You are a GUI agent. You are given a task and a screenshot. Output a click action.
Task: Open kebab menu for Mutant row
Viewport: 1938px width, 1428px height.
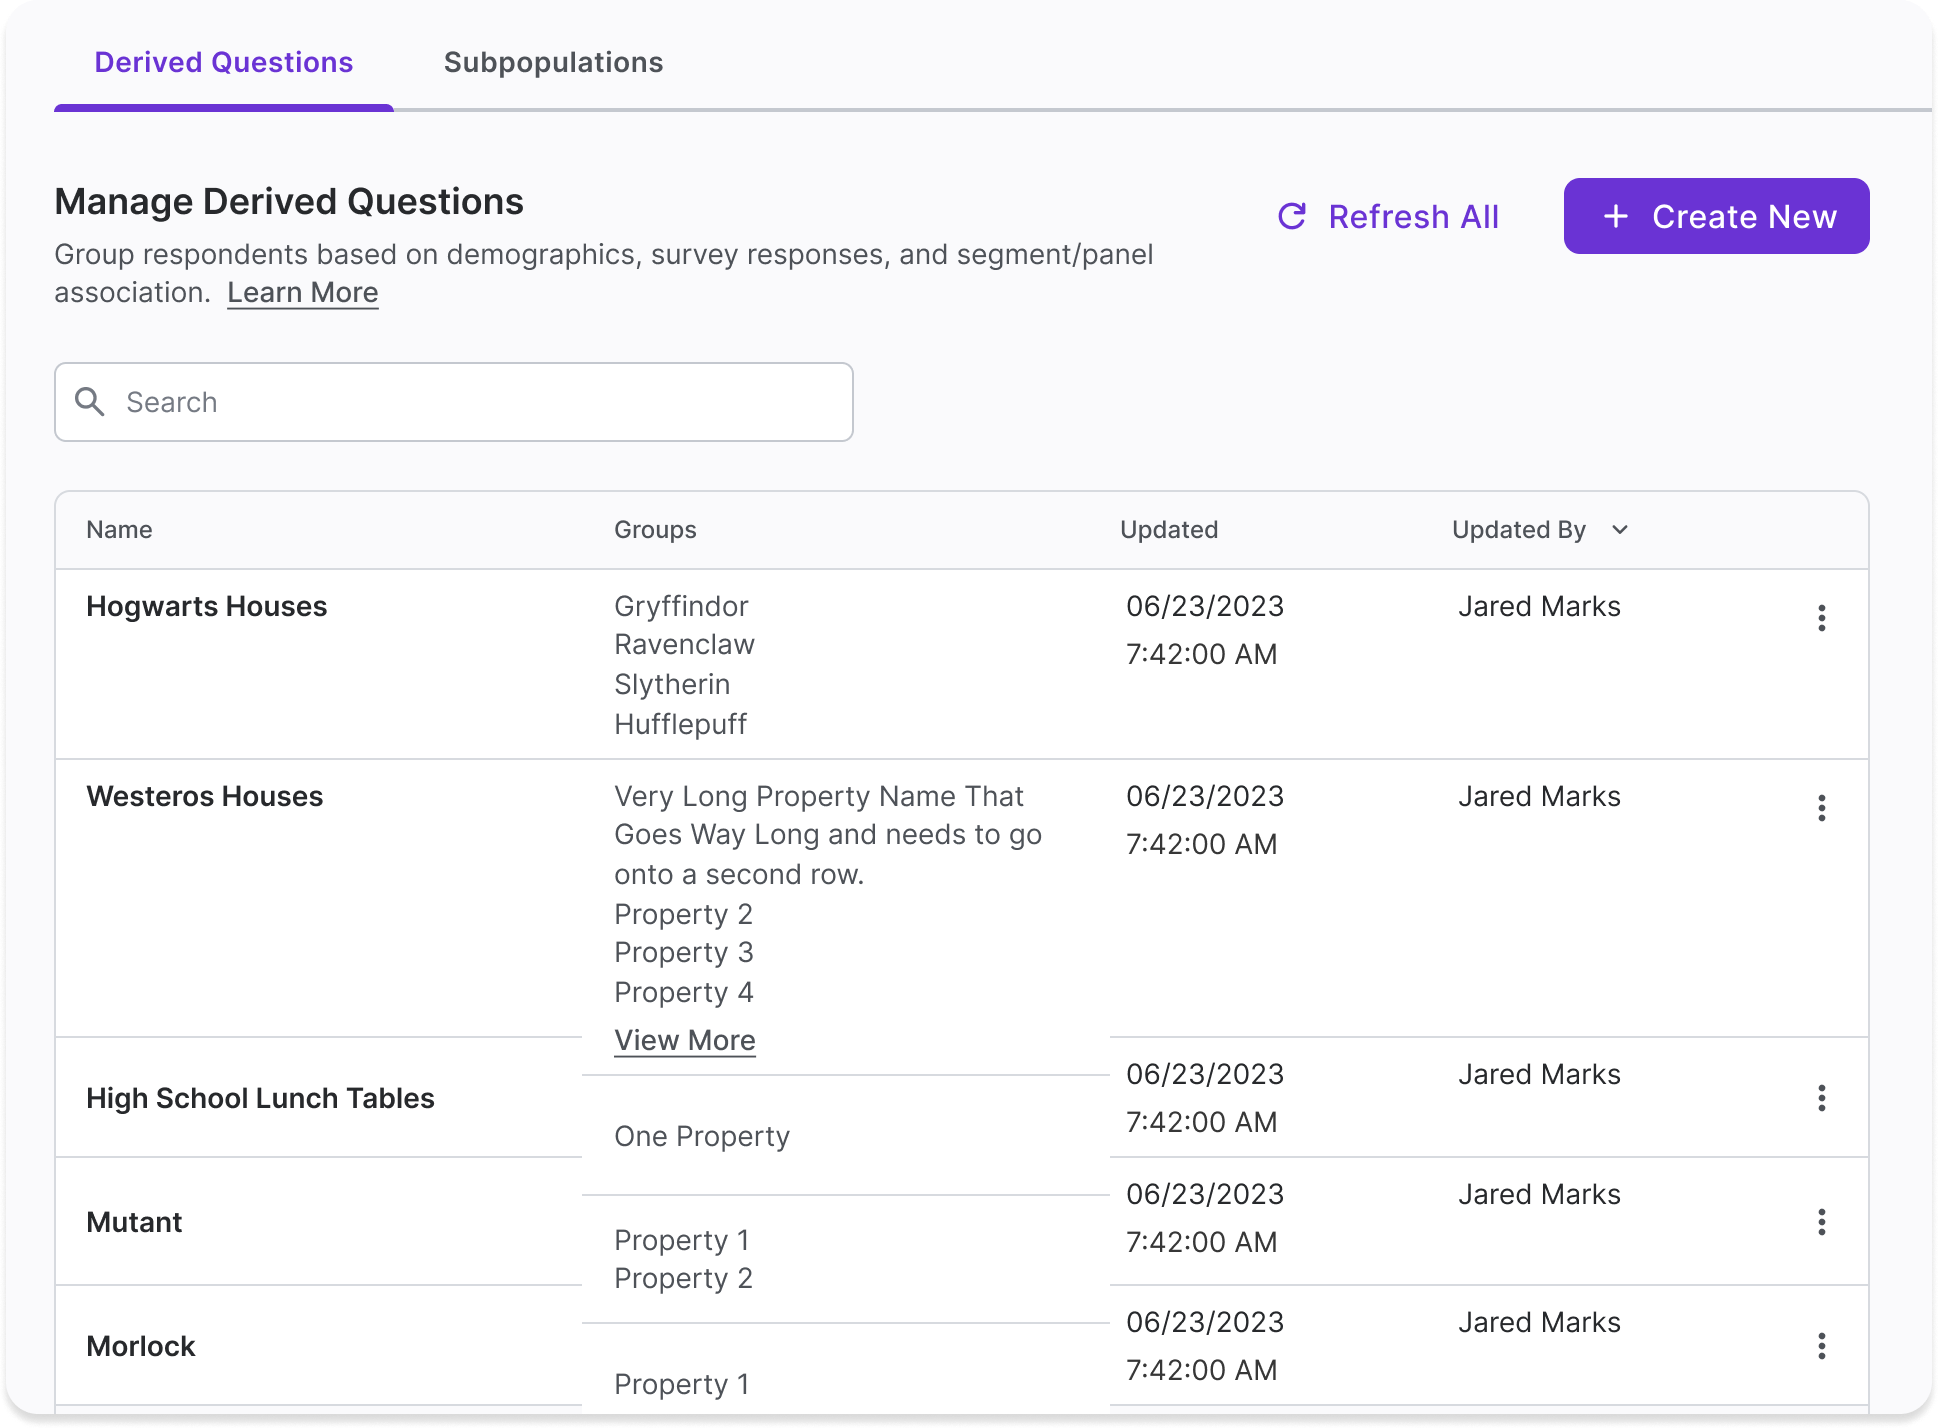click(x=1821, y=1222)
